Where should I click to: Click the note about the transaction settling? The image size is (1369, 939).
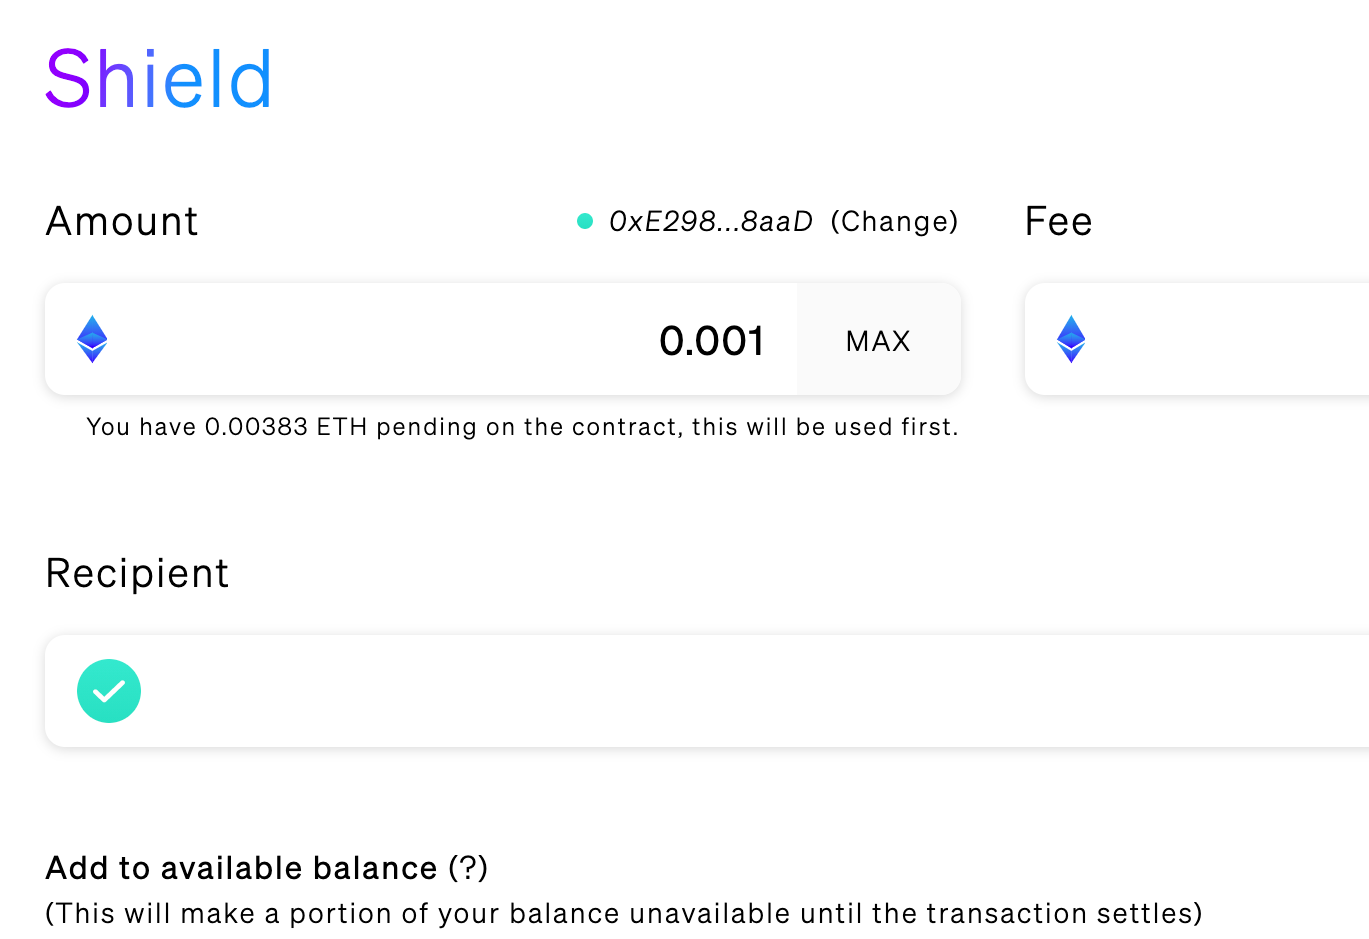pyautogui.click(x=624, y=913)
